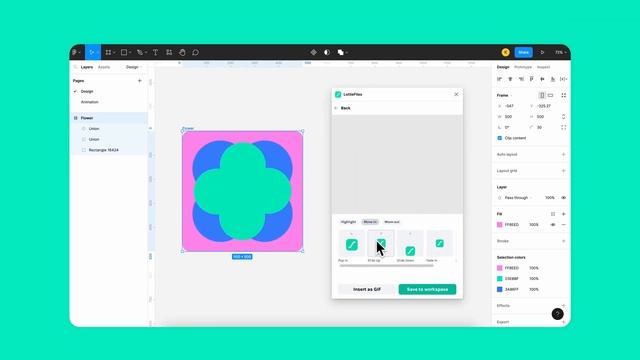Screen dimensions: 640x360
Task: Click Insert as GIF button
Action: coord(367,289)
